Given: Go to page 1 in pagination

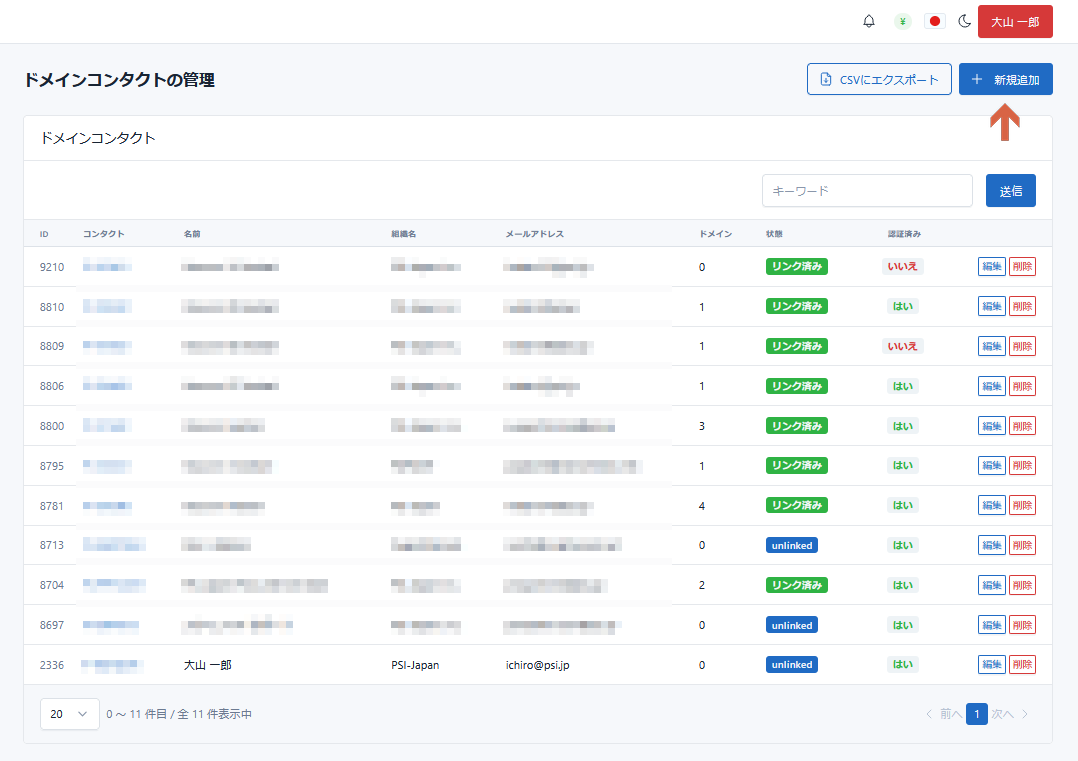Looking at the screenshot, I should (976, 714).
